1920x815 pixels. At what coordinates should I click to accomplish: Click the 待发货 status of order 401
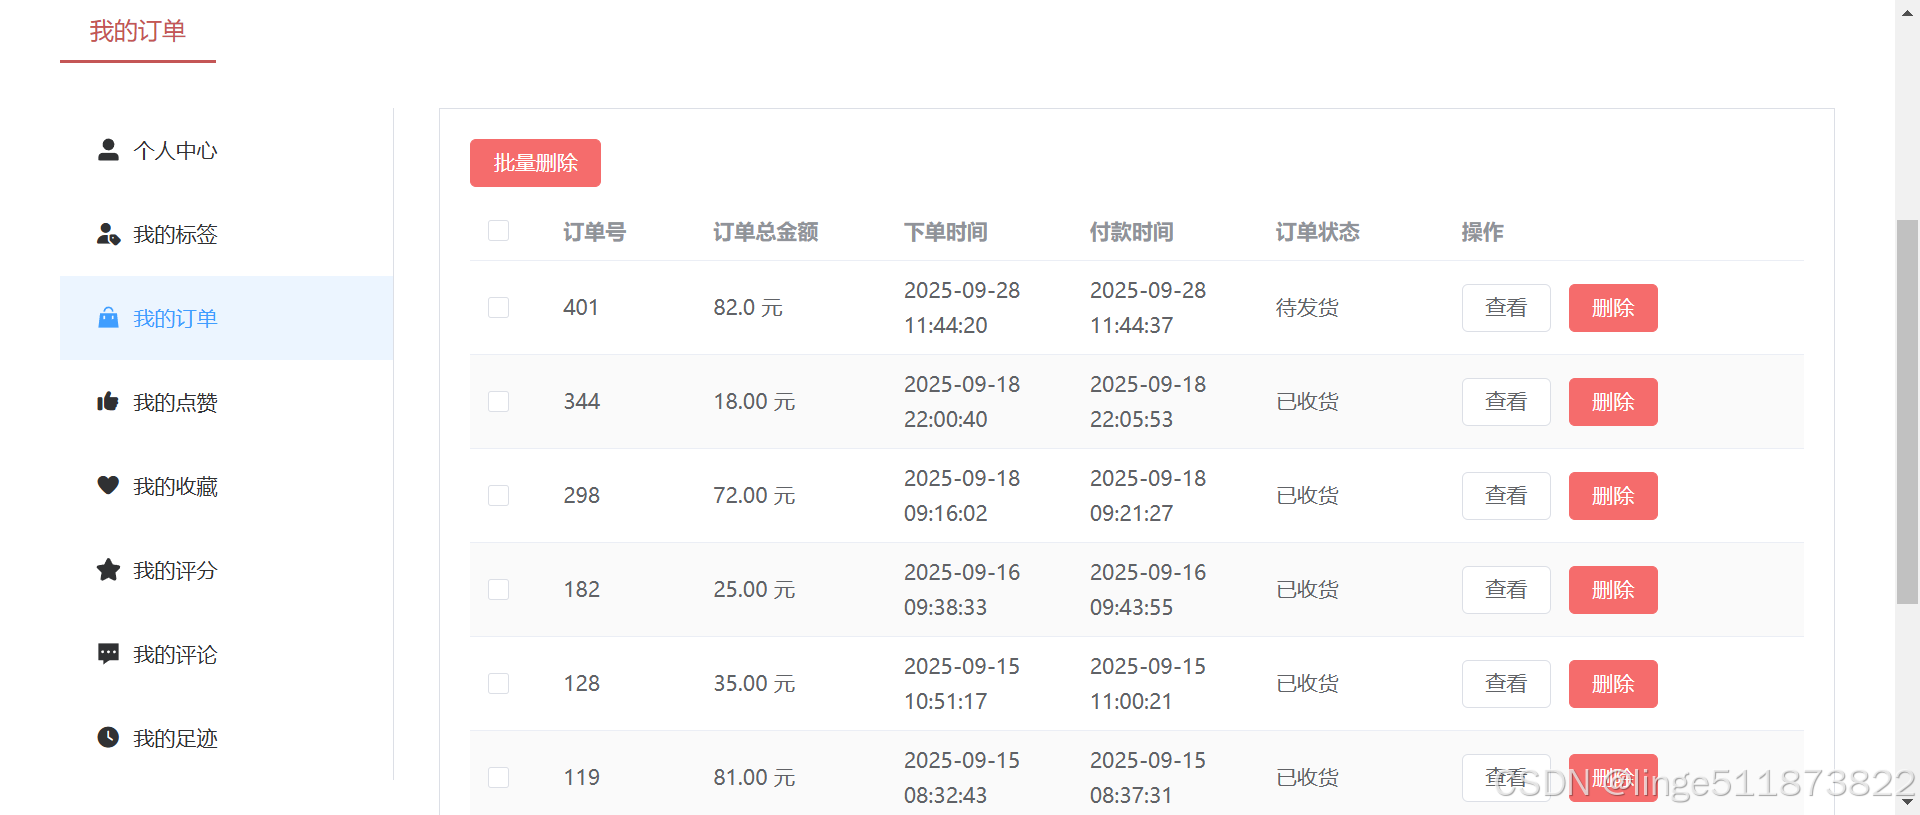(x=1307, y=308)
